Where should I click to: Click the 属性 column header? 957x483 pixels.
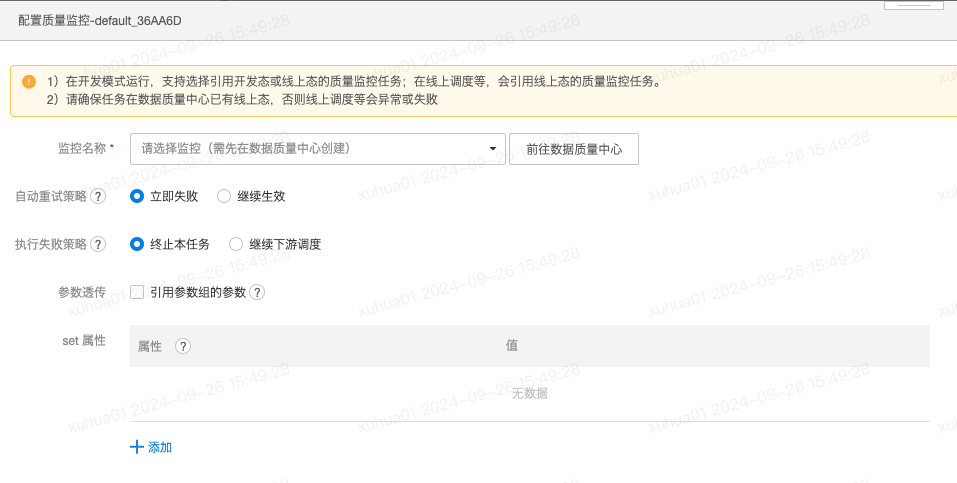150,346
